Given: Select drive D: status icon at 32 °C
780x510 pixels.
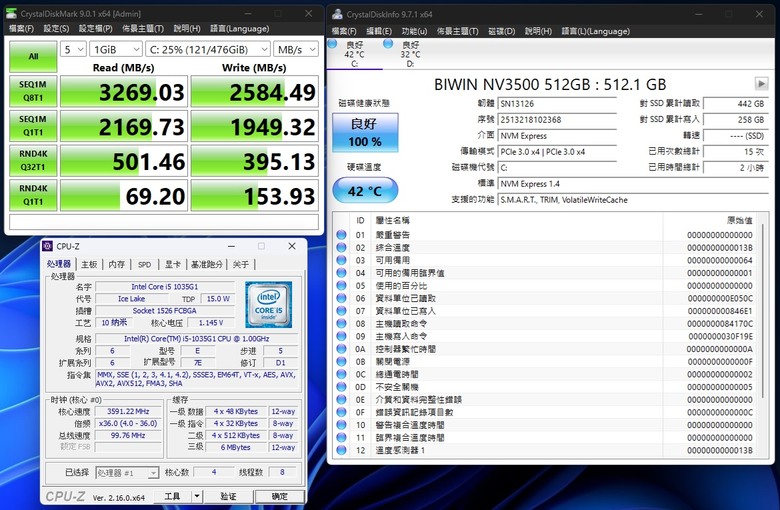Looking at the screenshot, I should point(388,44).
